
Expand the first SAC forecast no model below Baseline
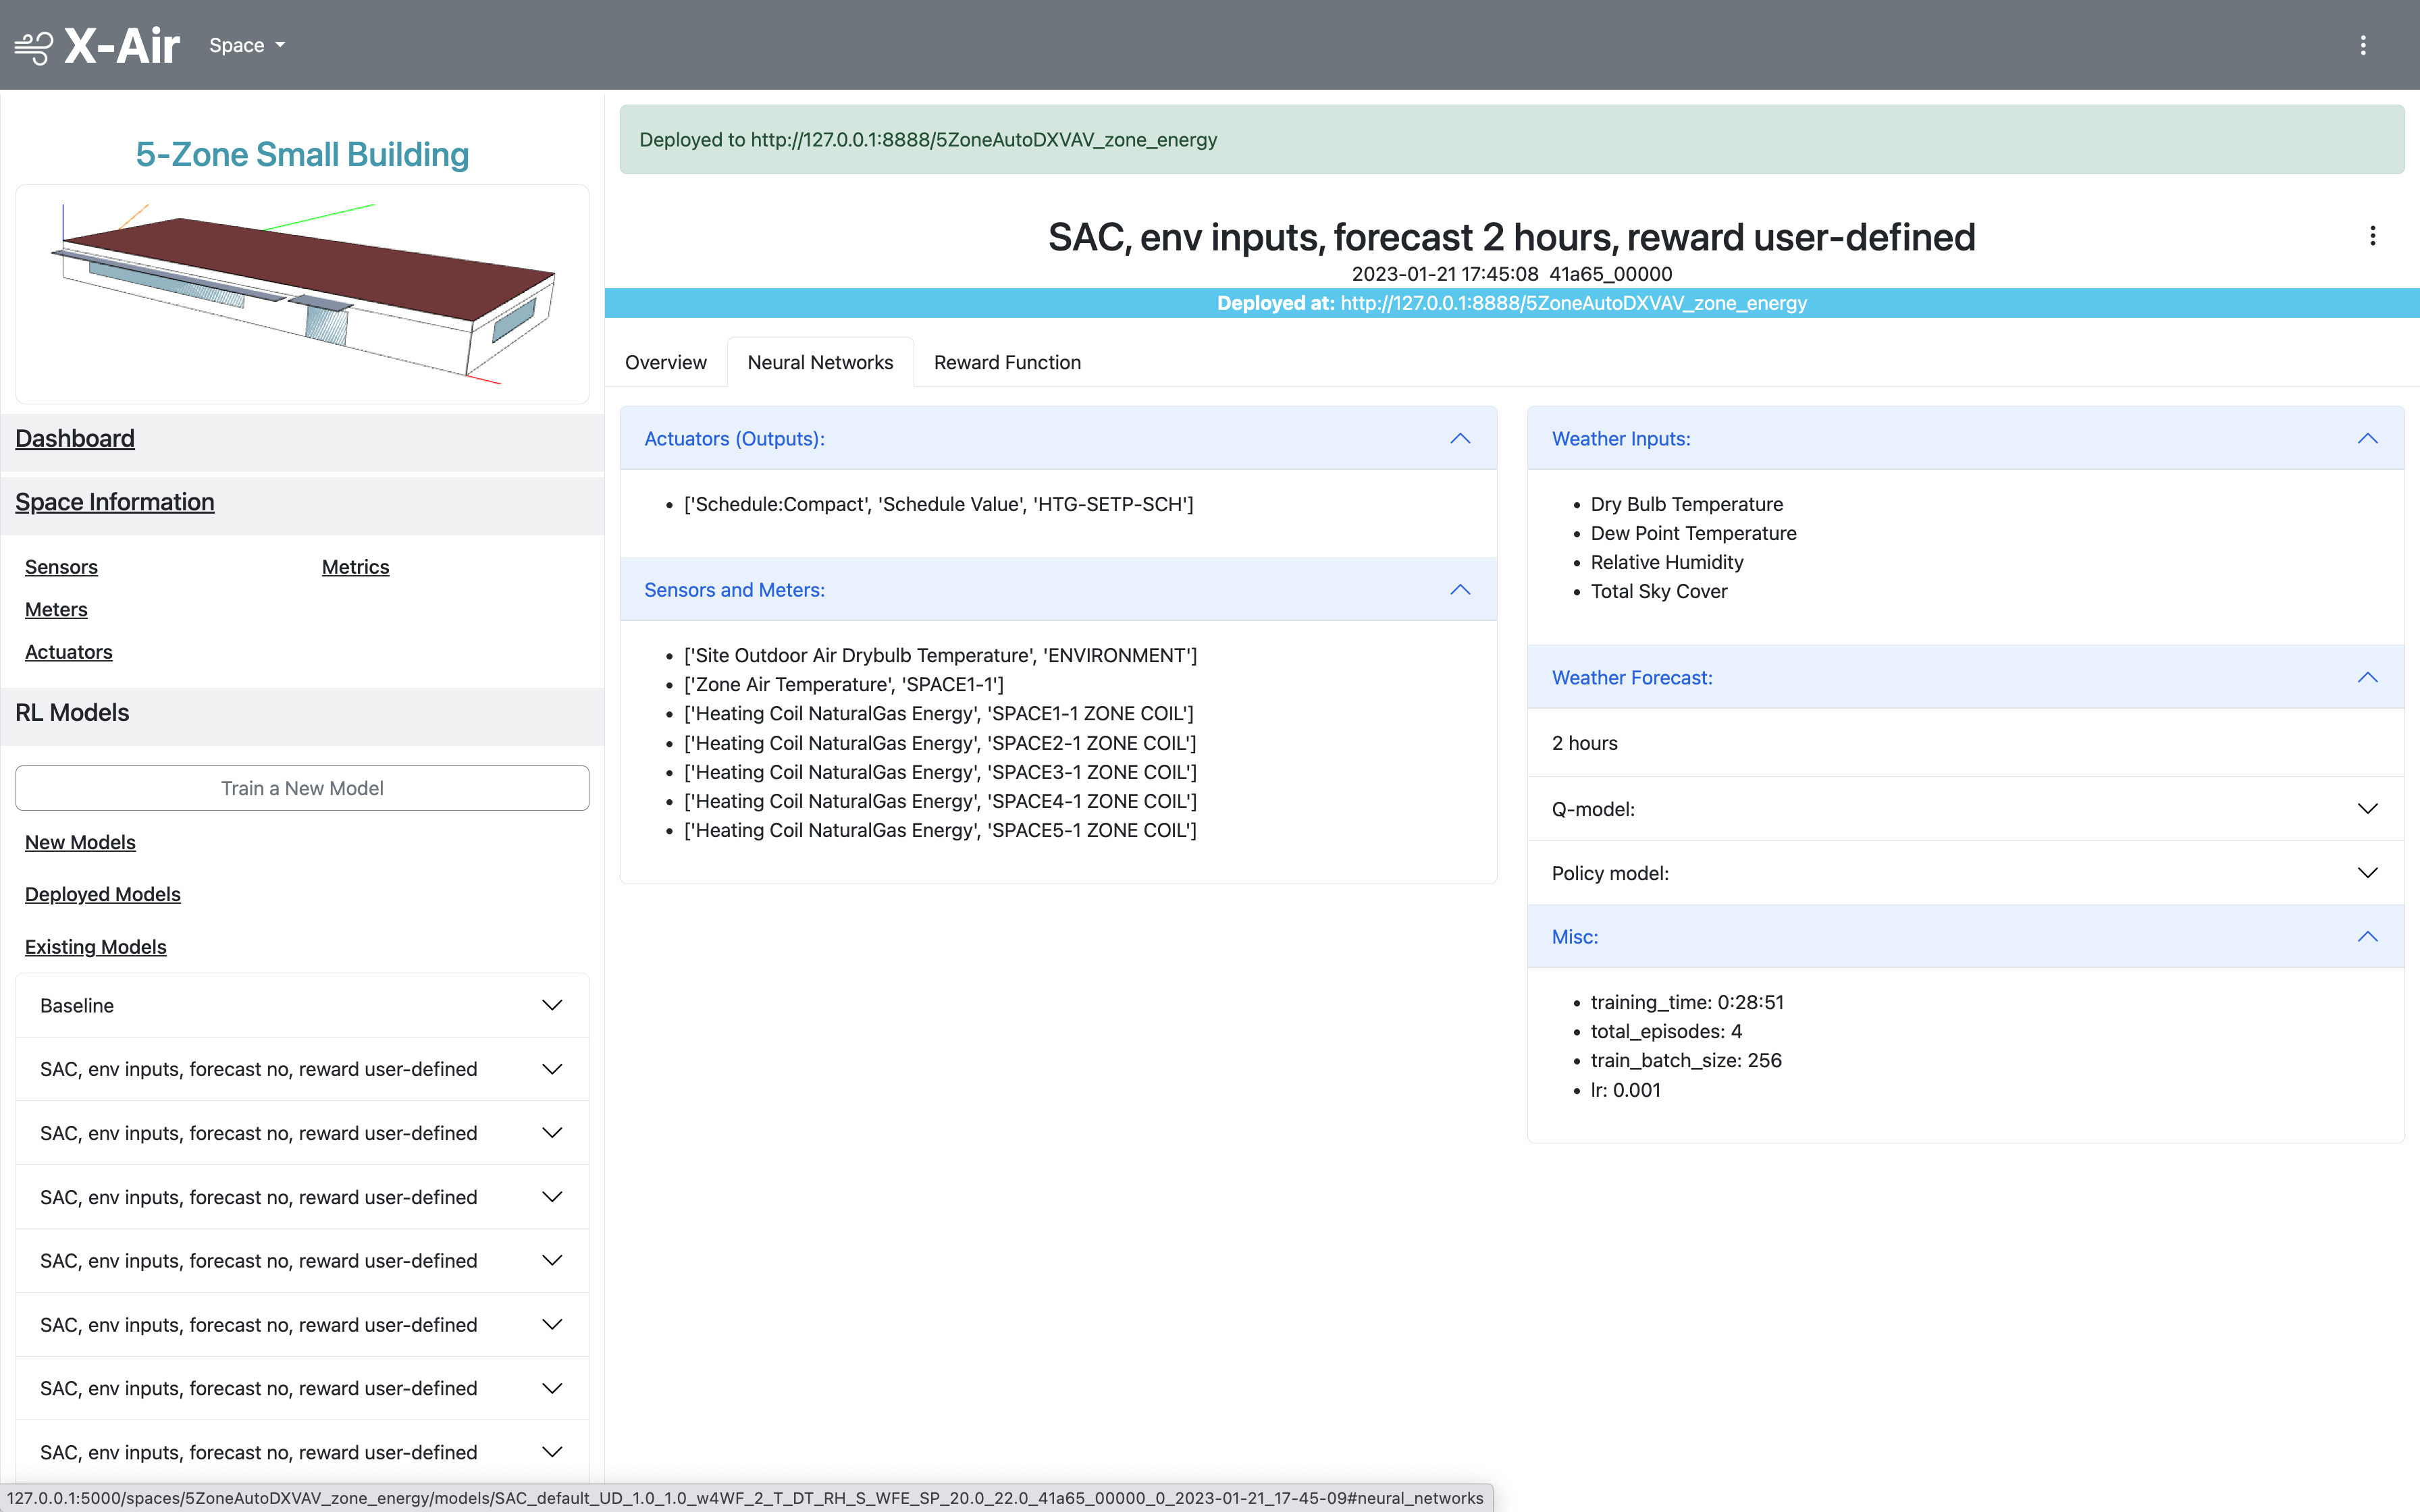tap(302, 1069)
